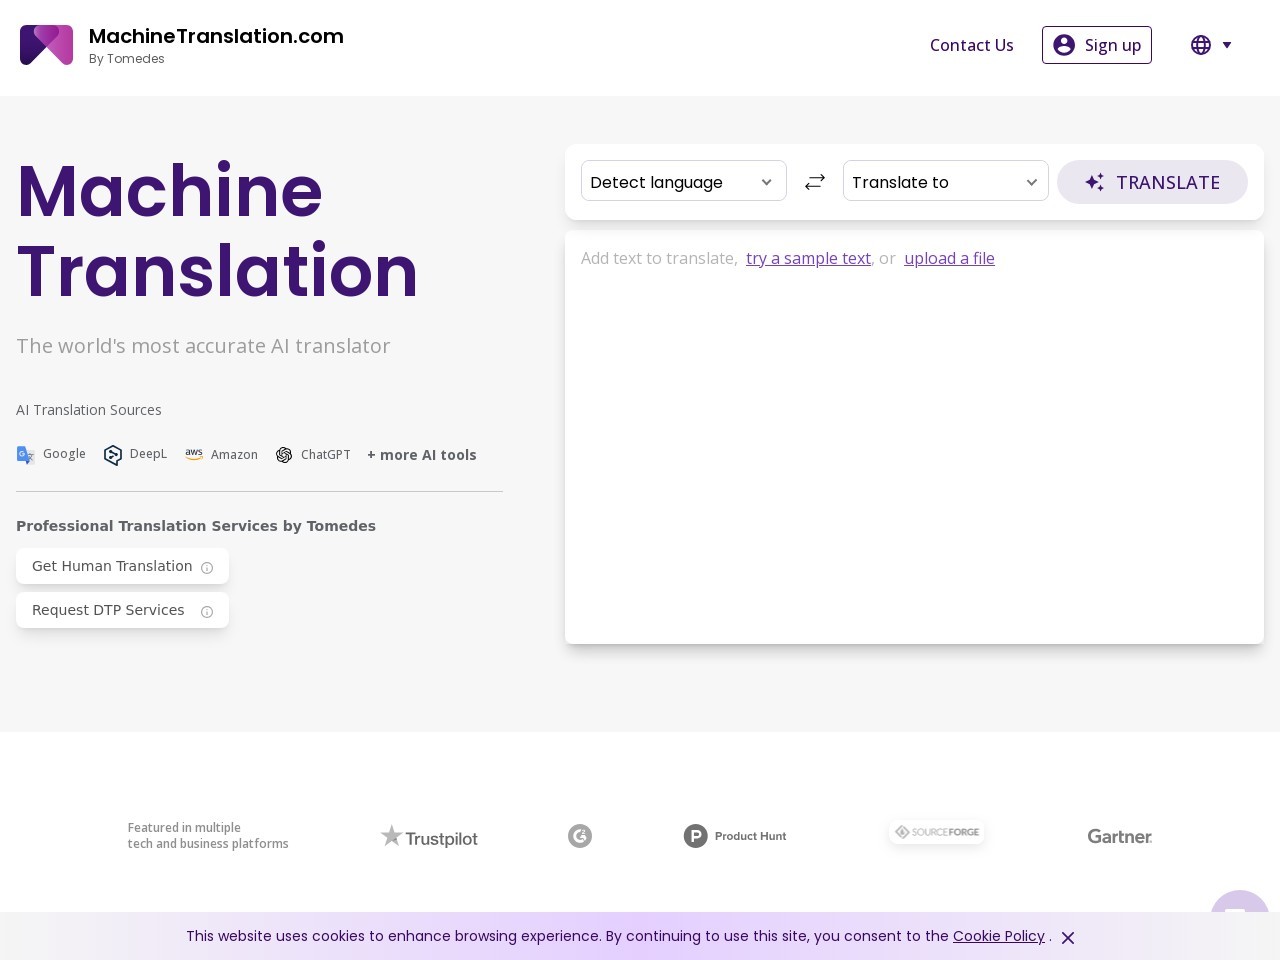The image size is (1280, 960).
Task: Select the ChatGPT translation source icon
Action: point(284,455)
